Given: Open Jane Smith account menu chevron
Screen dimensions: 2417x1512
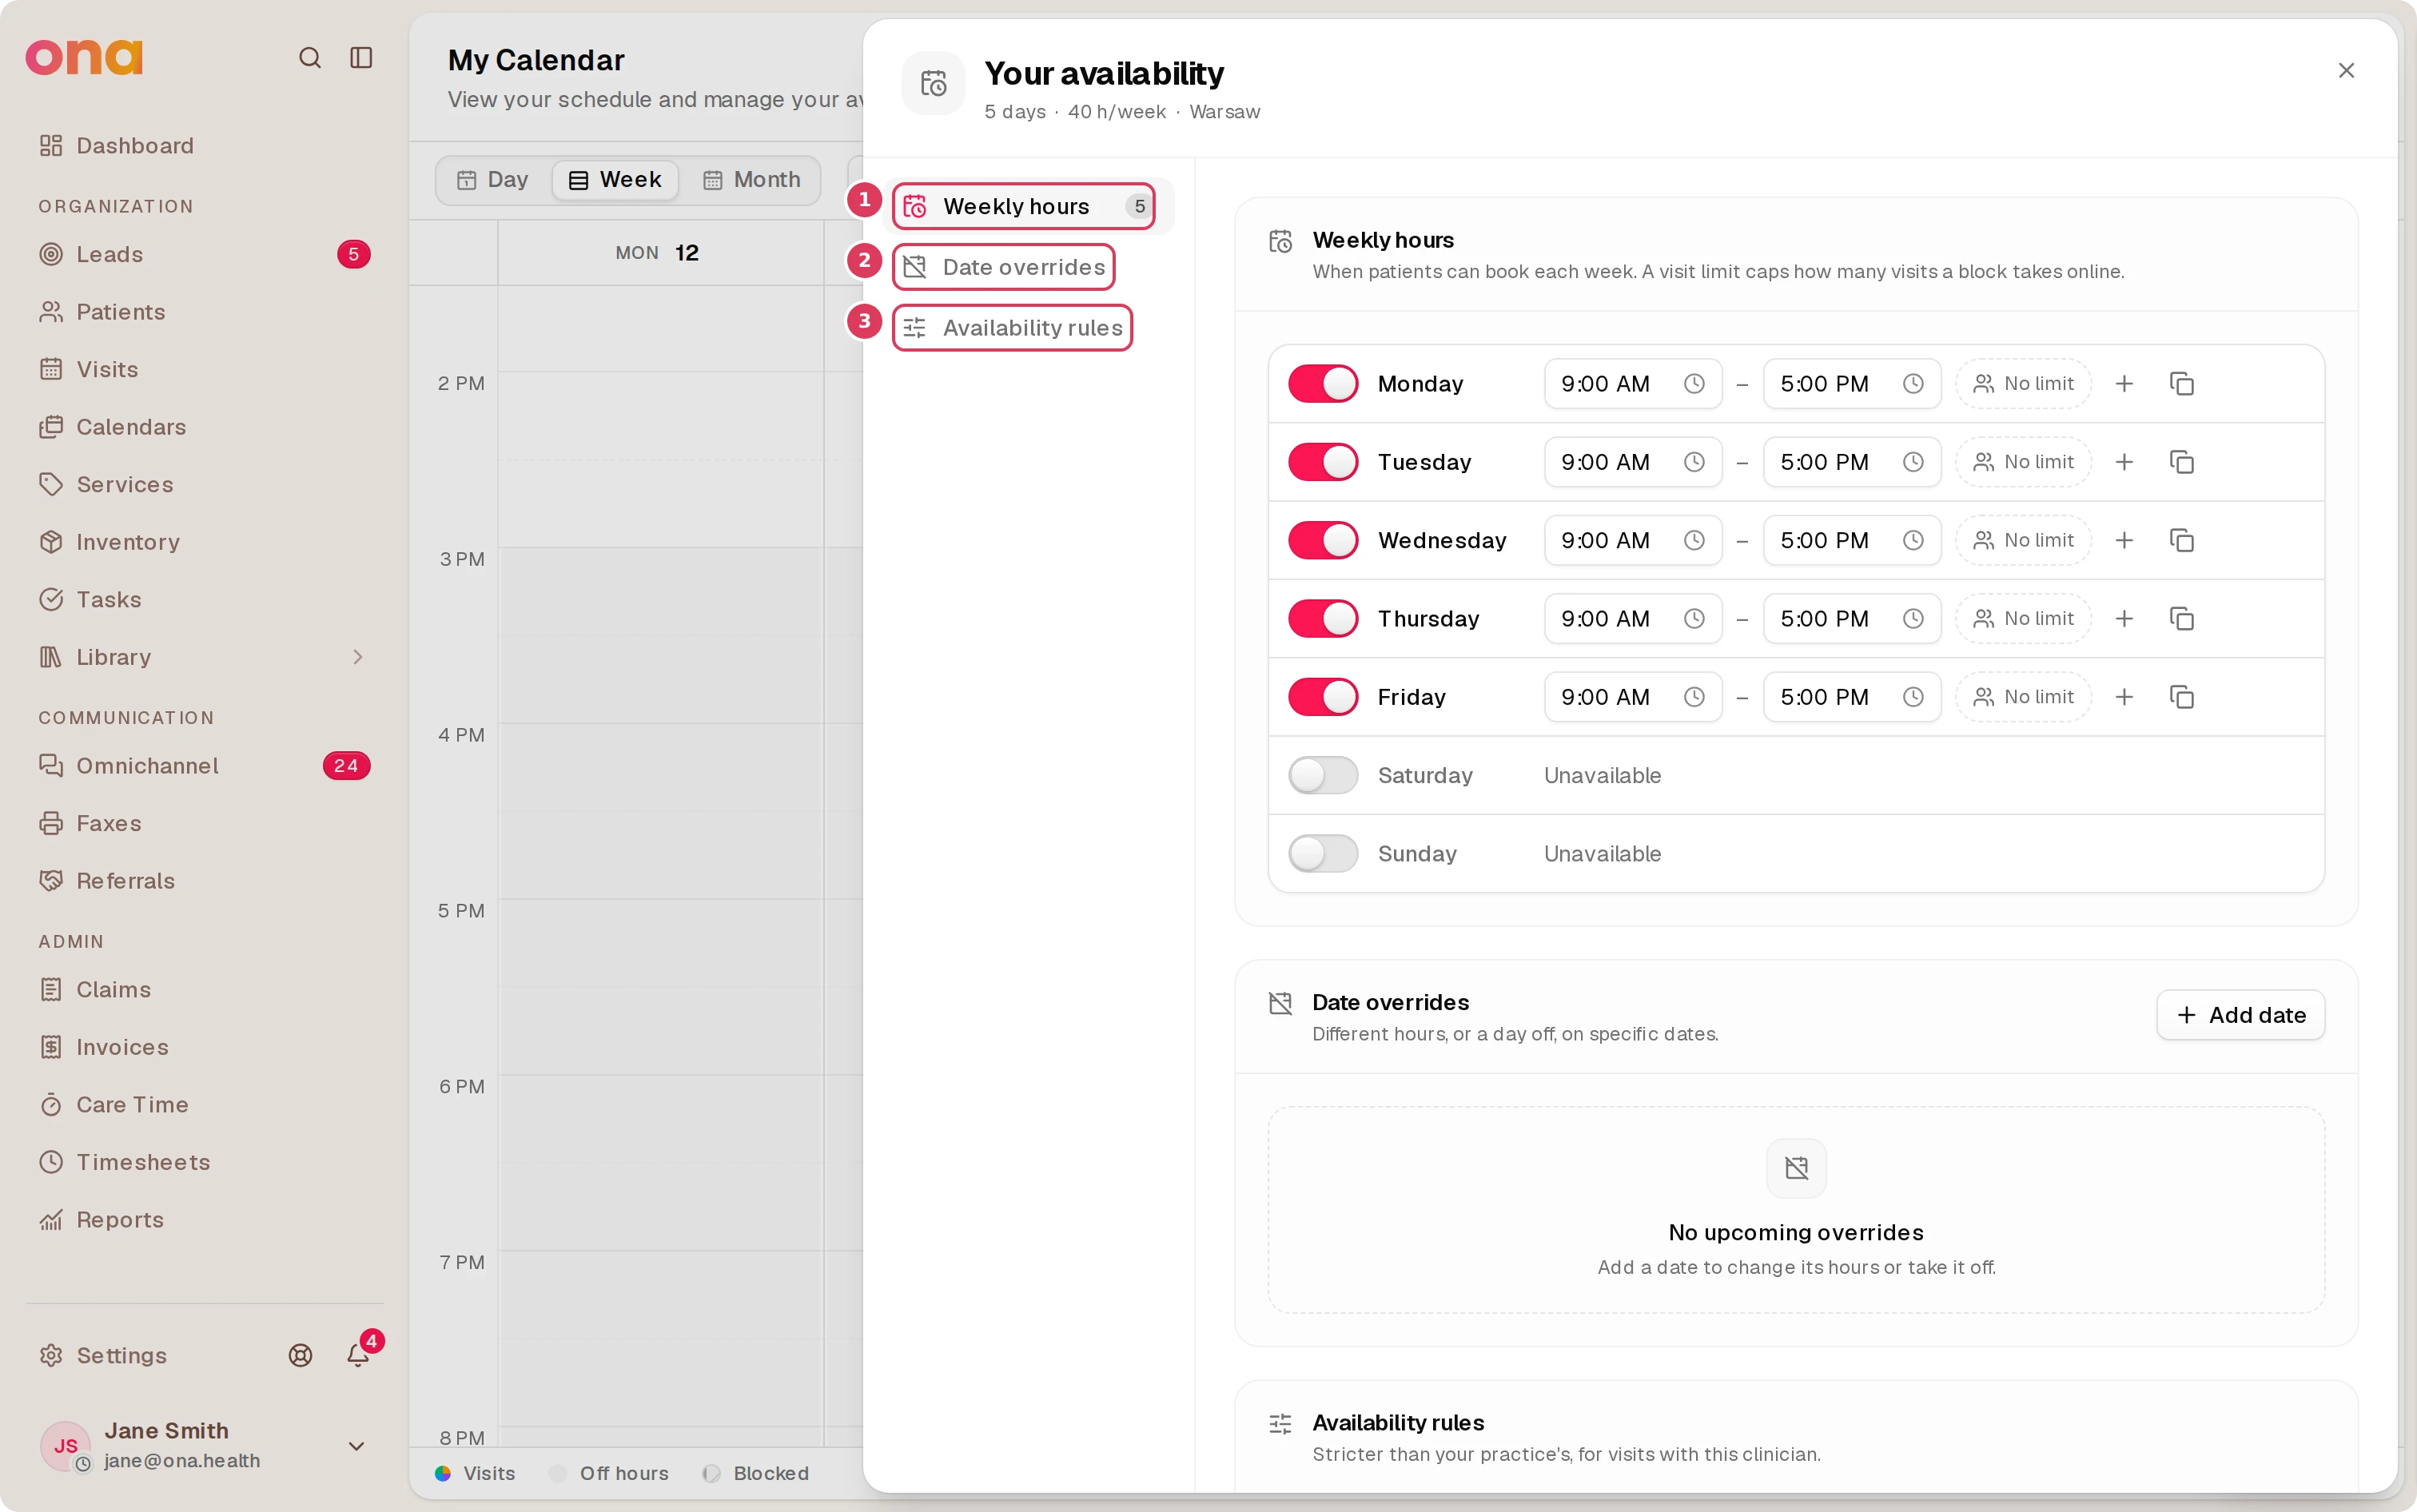Looking at the screenshot, I should tap(356, 1446).
